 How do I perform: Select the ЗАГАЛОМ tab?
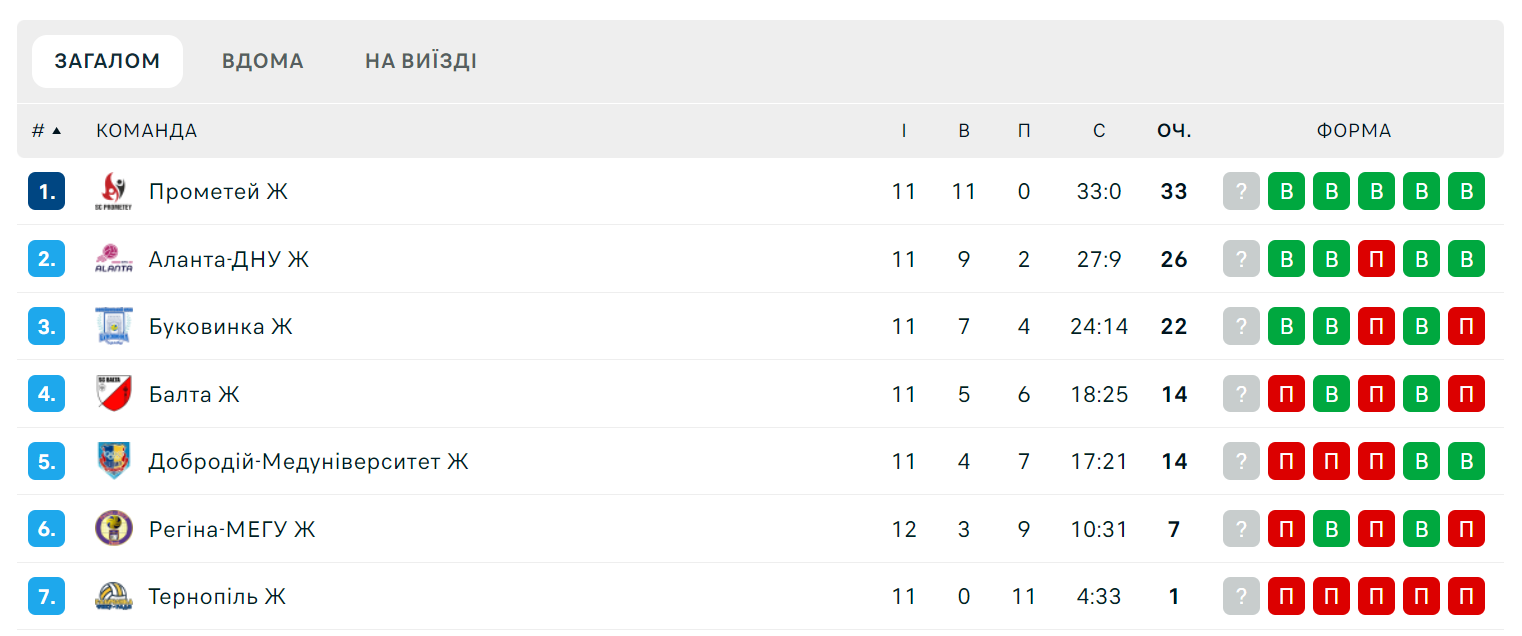coord(107,61)
